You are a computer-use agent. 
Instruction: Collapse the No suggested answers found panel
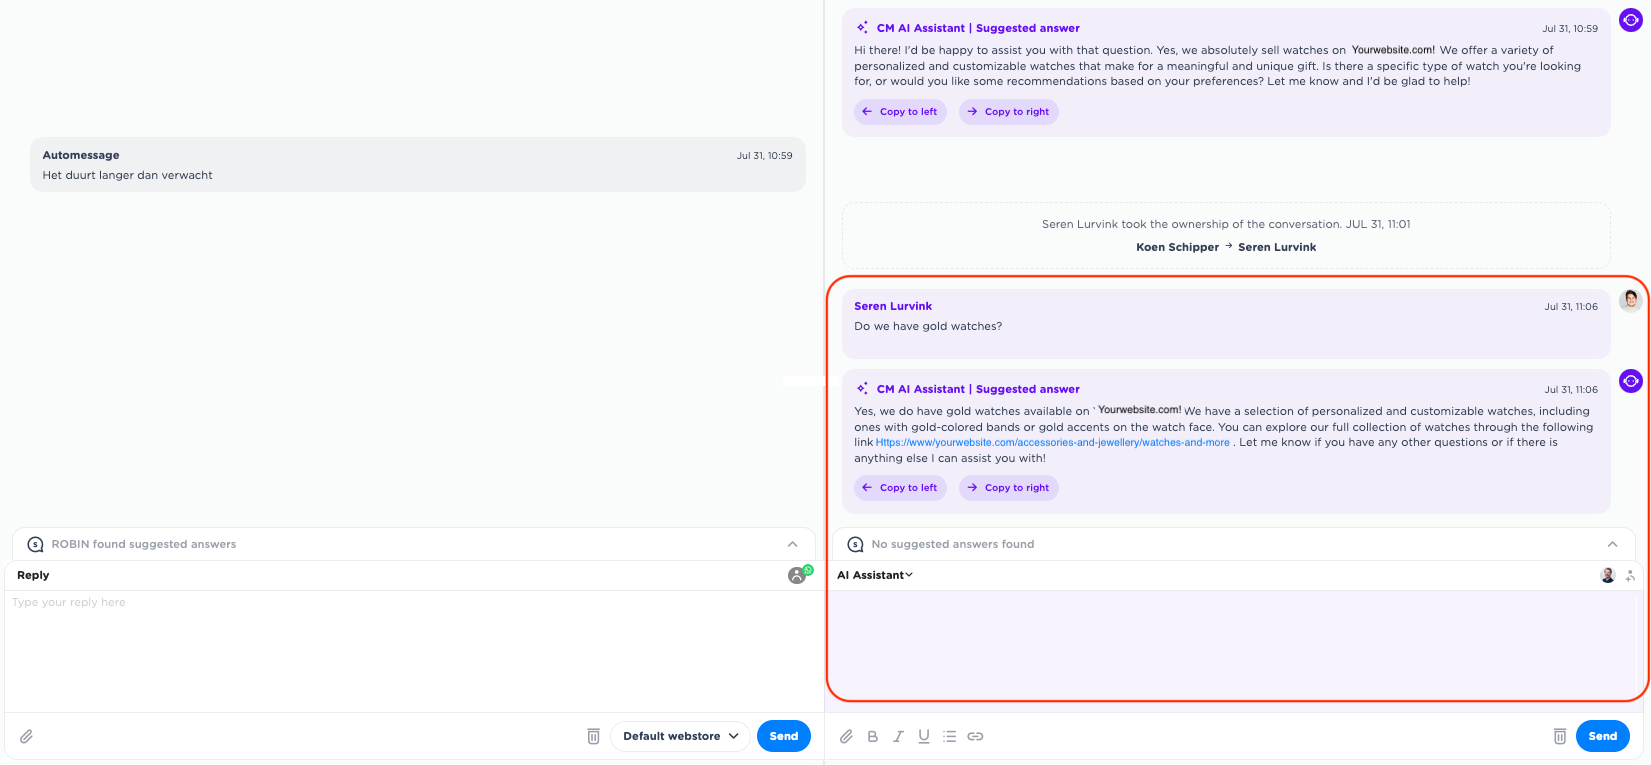1612,544
